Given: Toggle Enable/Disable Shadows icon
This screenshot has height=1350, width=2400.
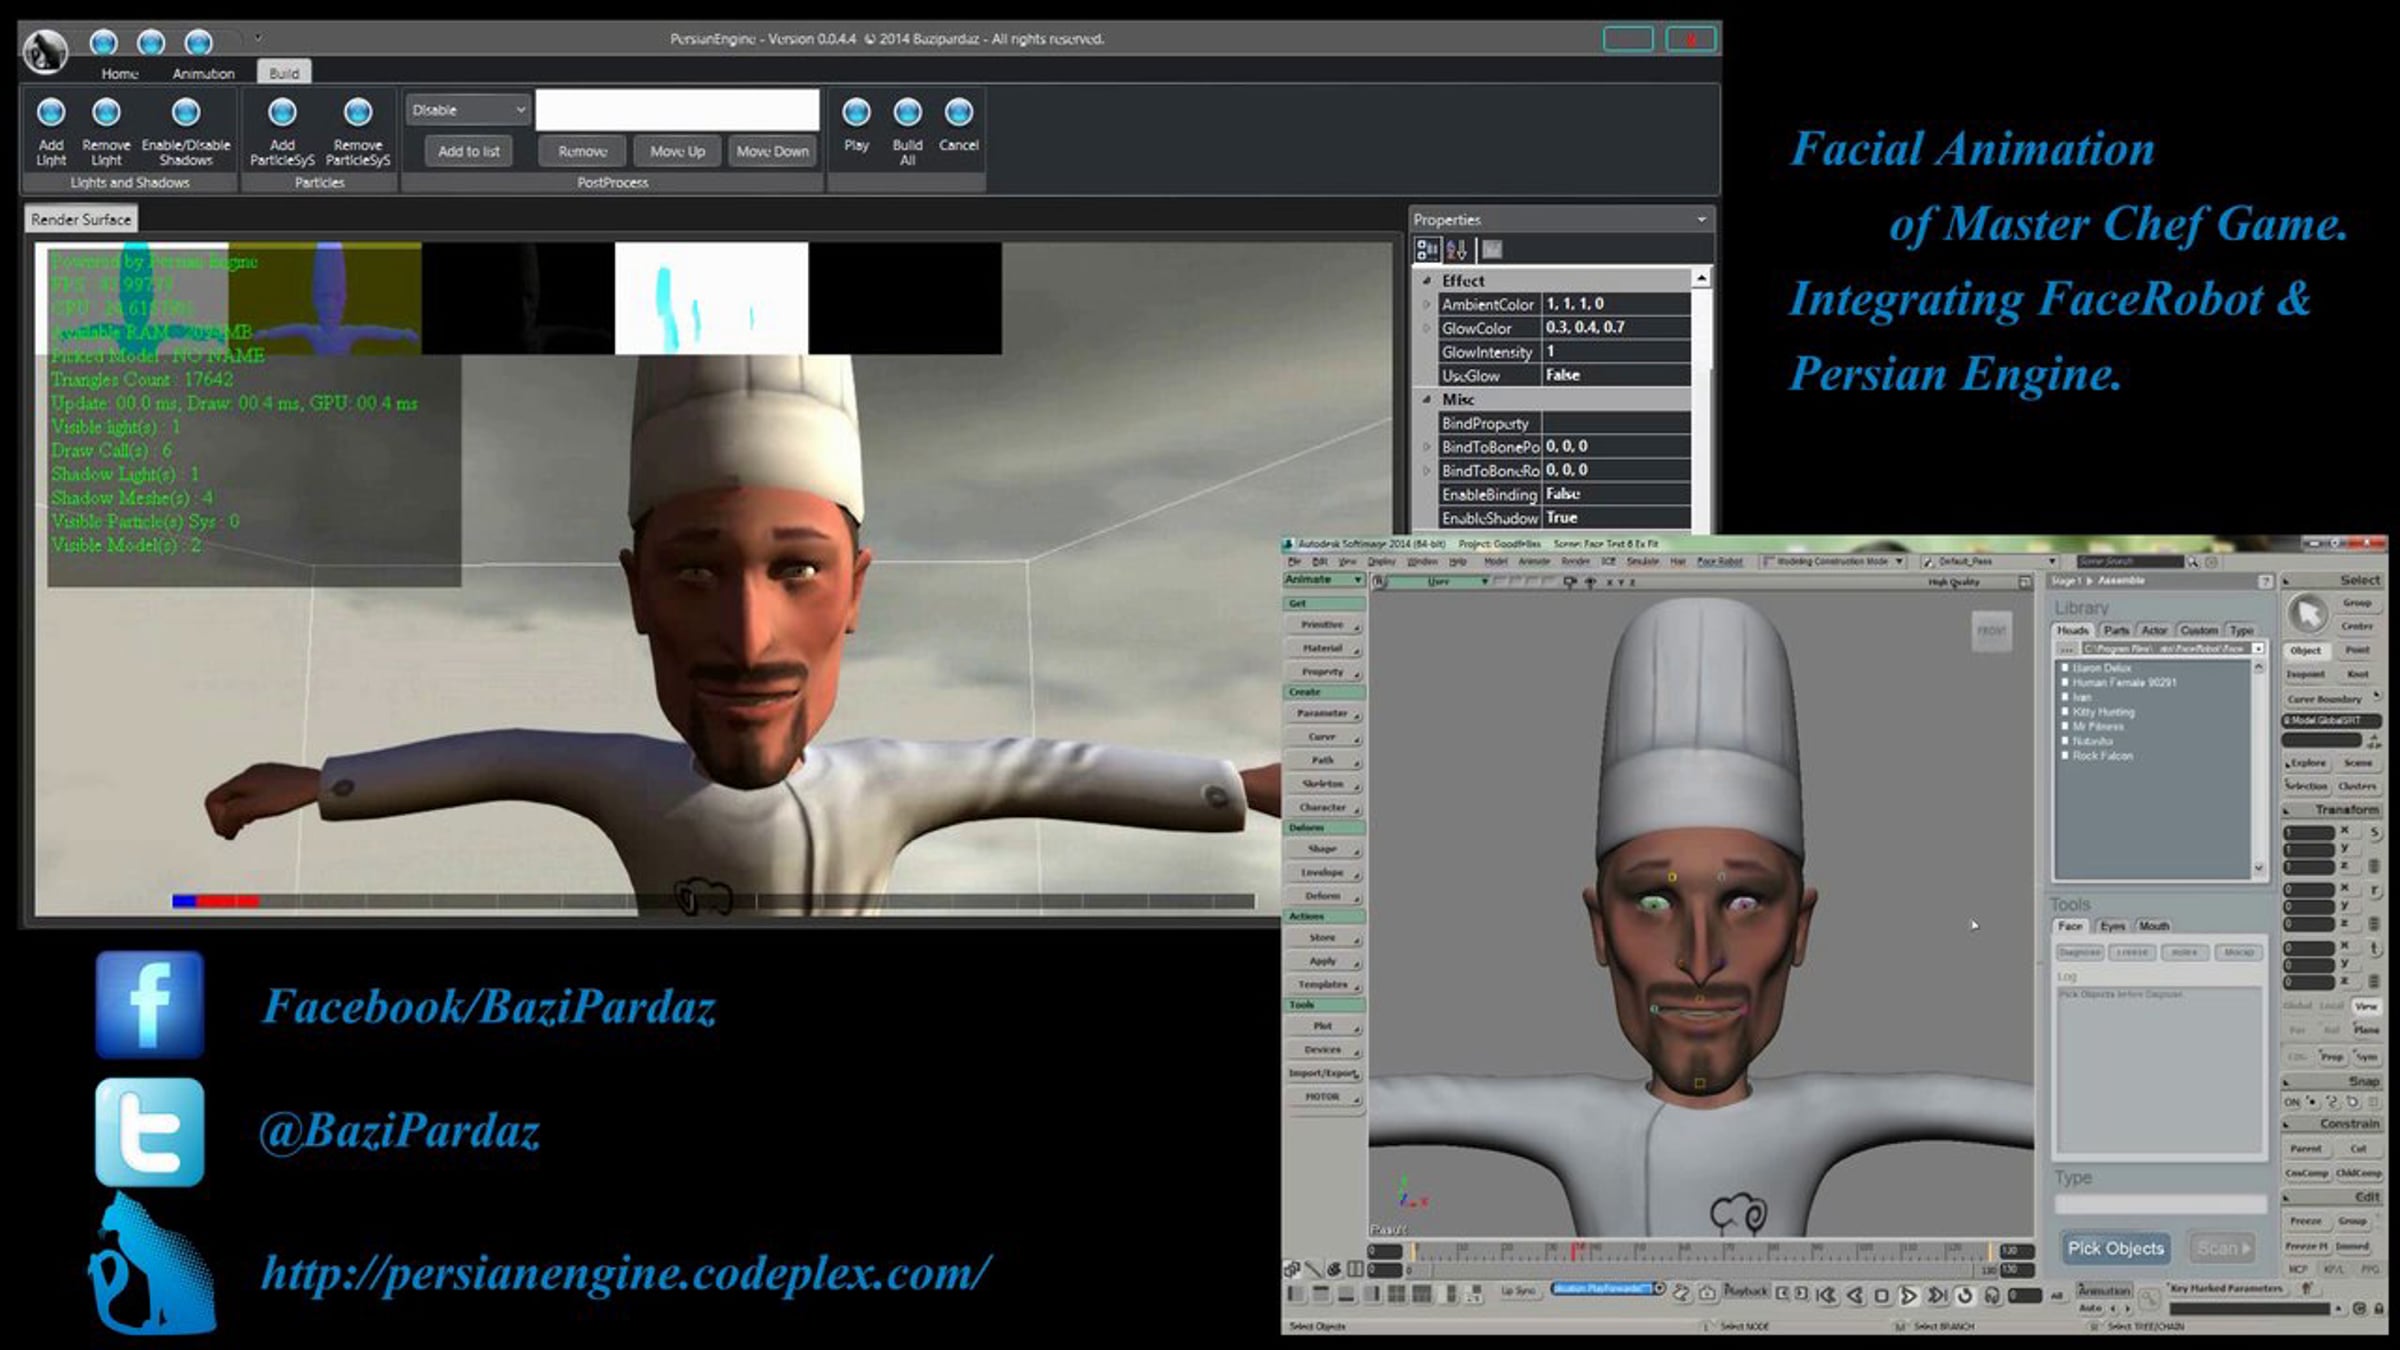Looking at the screenshot, I should (x=185, y=112).
